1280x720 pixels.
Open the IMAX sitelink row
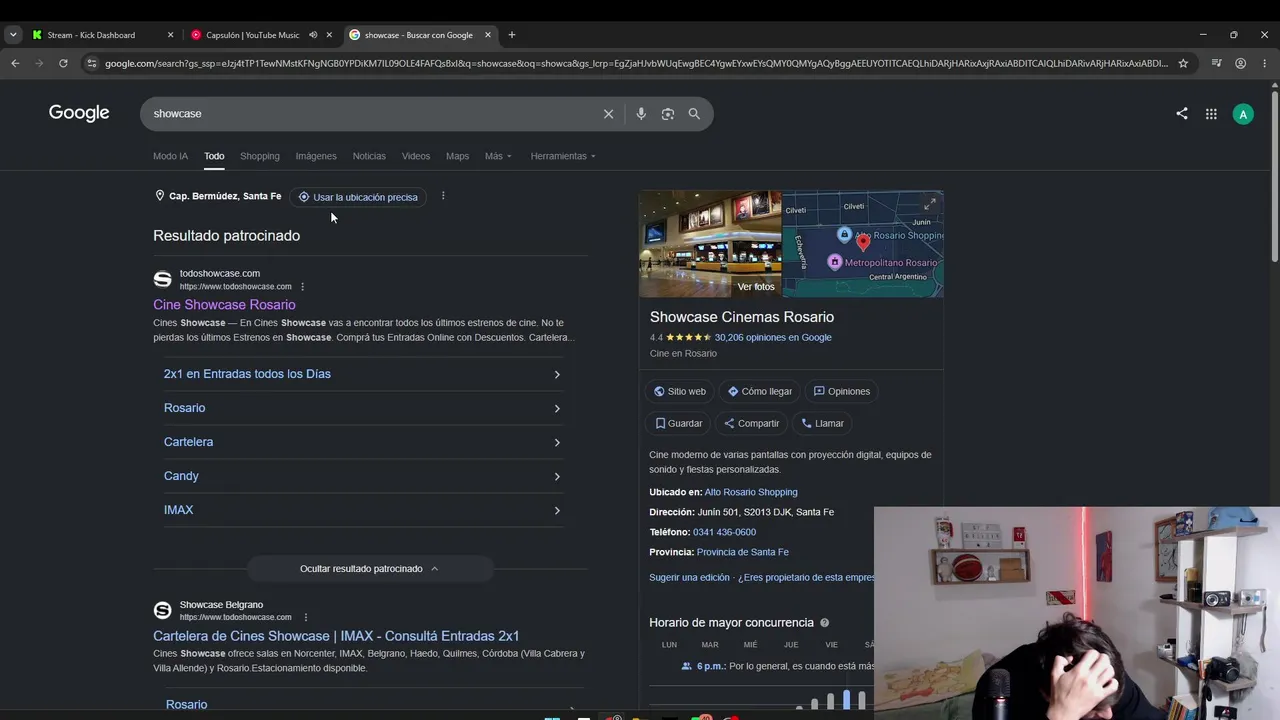coord(362,510)
